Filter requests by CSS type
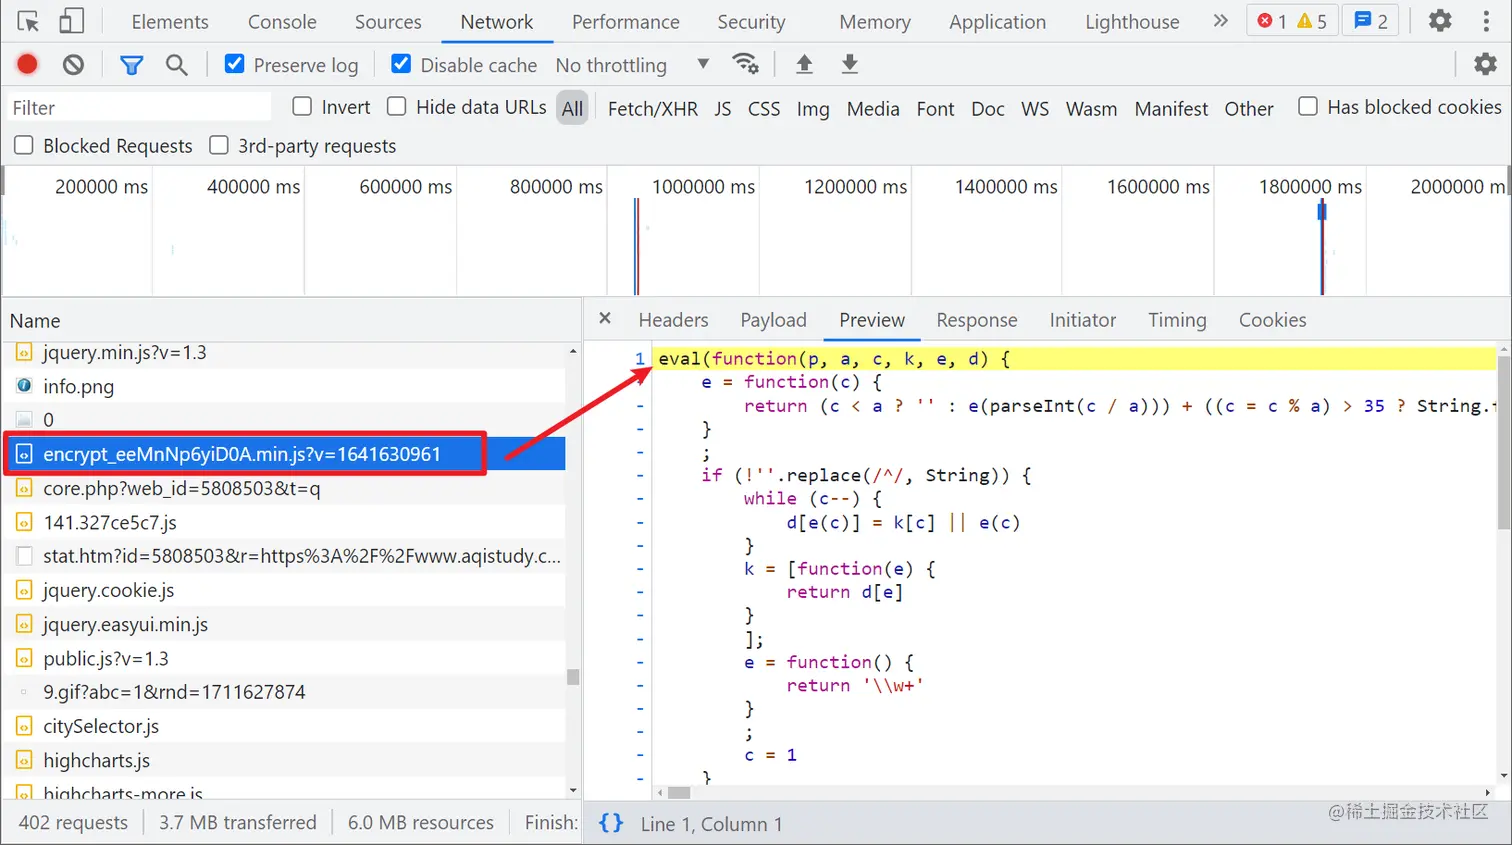Viewport: 1512px width, 845px height. 764,108
